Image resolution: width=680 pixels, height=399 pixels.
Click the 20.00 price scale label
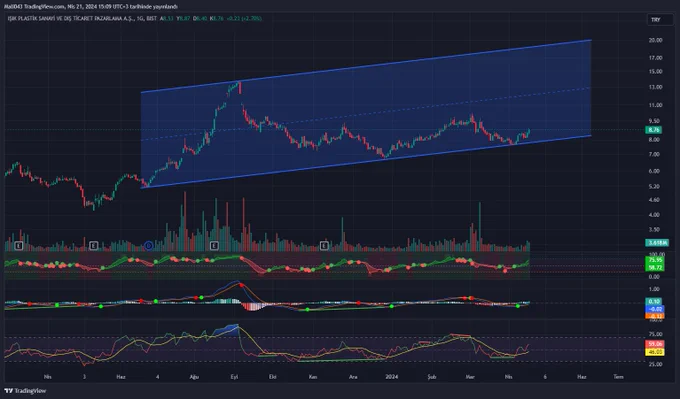[x=655, y=40]
